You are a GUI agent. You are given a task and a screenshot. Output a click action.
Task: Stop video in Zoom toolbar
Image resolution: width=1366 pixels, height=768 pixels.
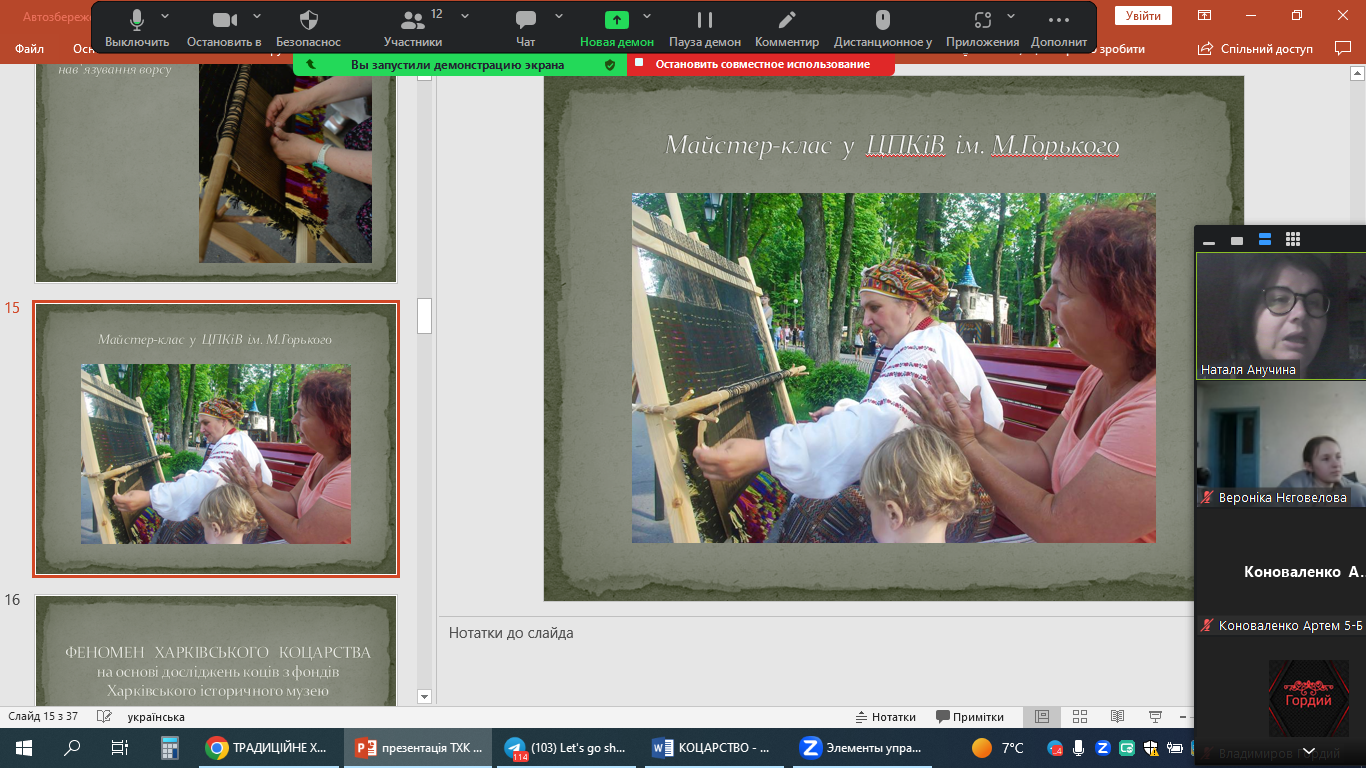pos(224,28)
